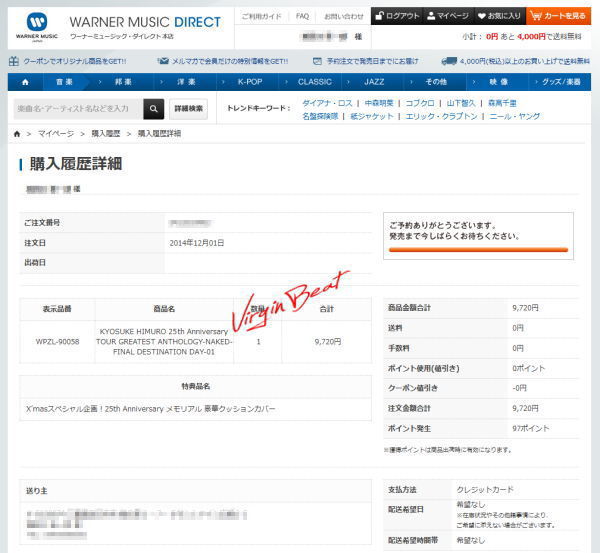
Task: Click the 中森明菜 trend keyword
Action: (379, 103)
